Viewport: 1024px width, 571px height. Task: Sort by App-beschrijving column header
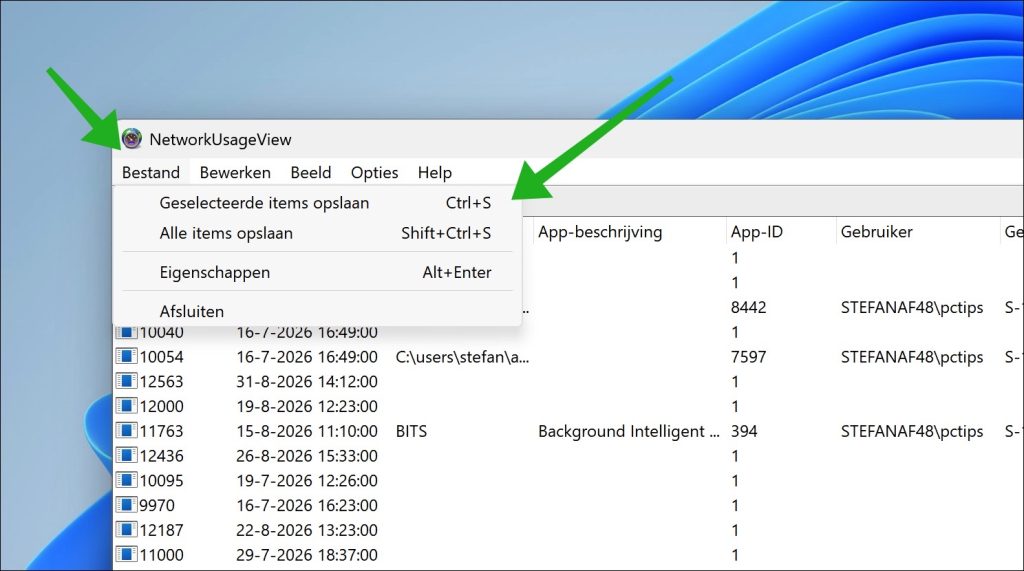[x=629, y=232]
